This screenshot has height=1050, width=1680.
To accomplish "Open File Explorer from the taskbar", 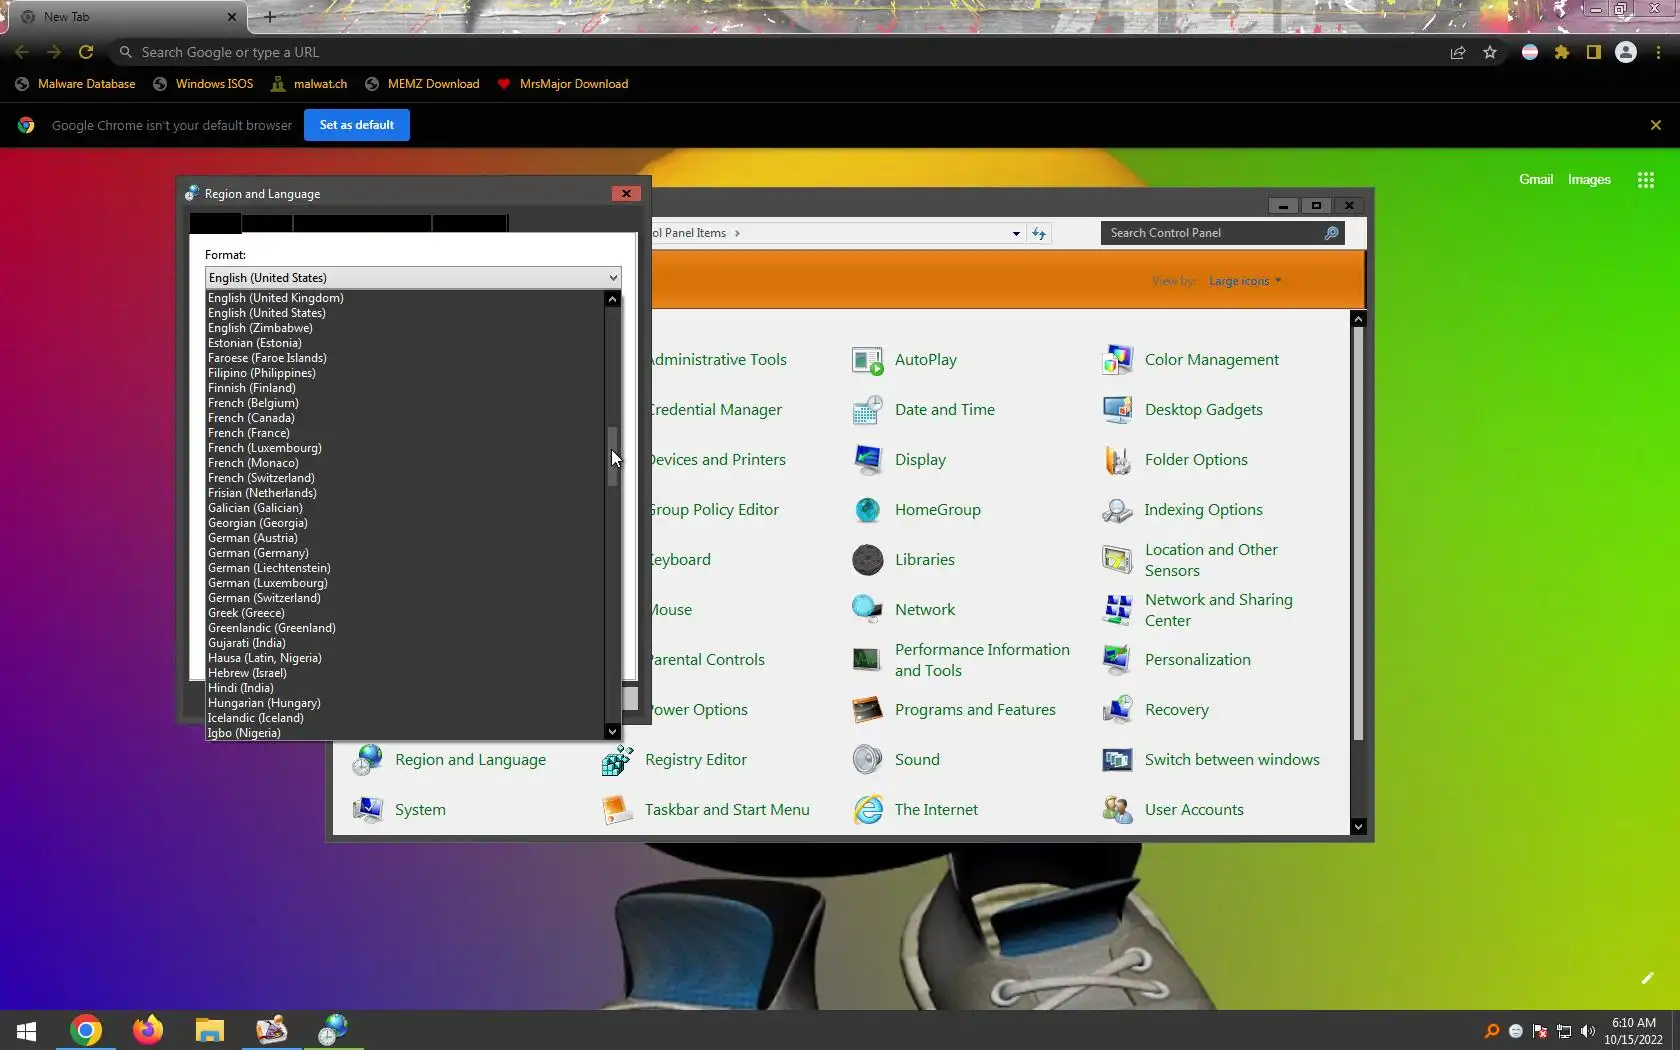I will click(210, 1029).
